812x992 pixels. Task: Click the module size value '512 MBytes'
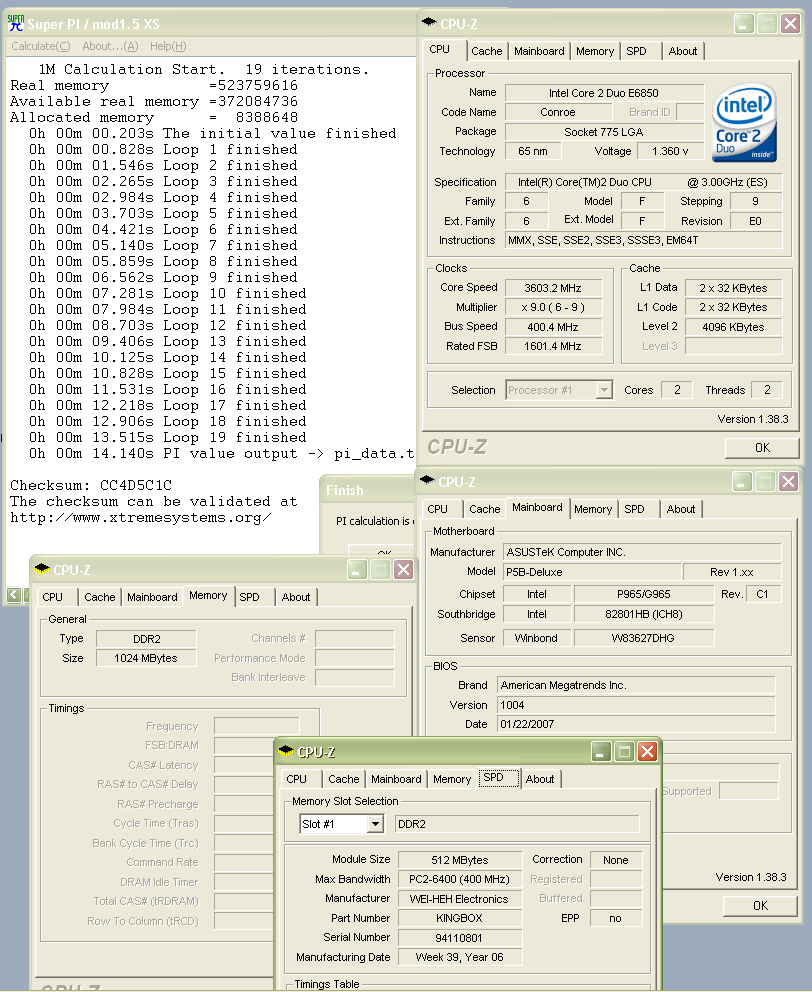(x=460, y=860)
